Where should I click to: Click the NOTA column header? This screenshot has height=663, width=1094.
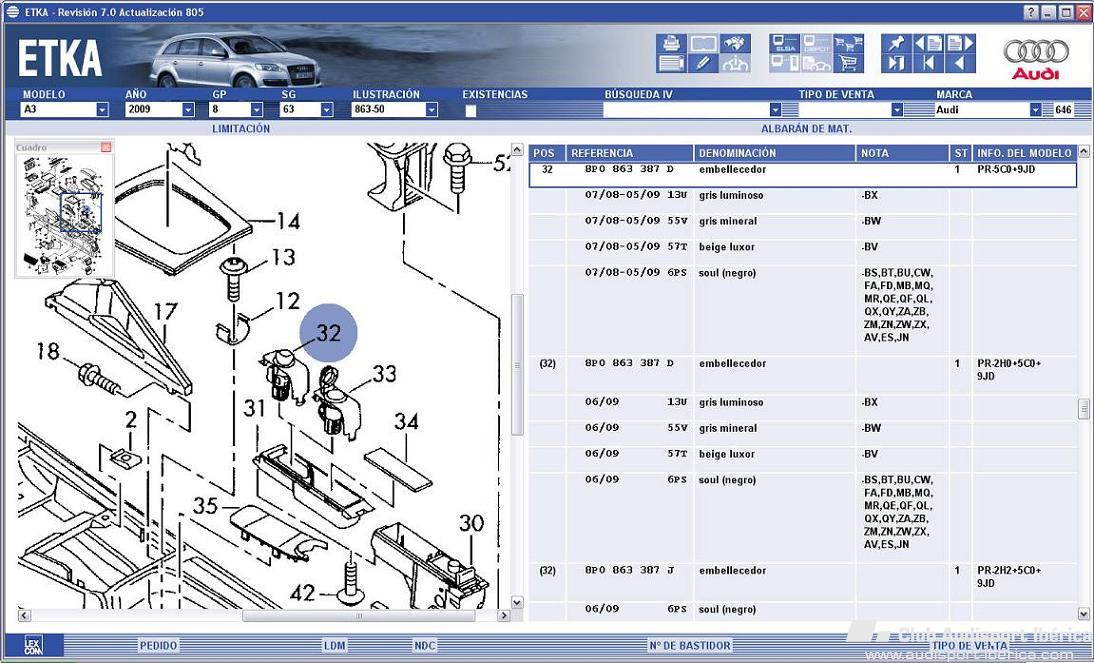pos(902,153)
